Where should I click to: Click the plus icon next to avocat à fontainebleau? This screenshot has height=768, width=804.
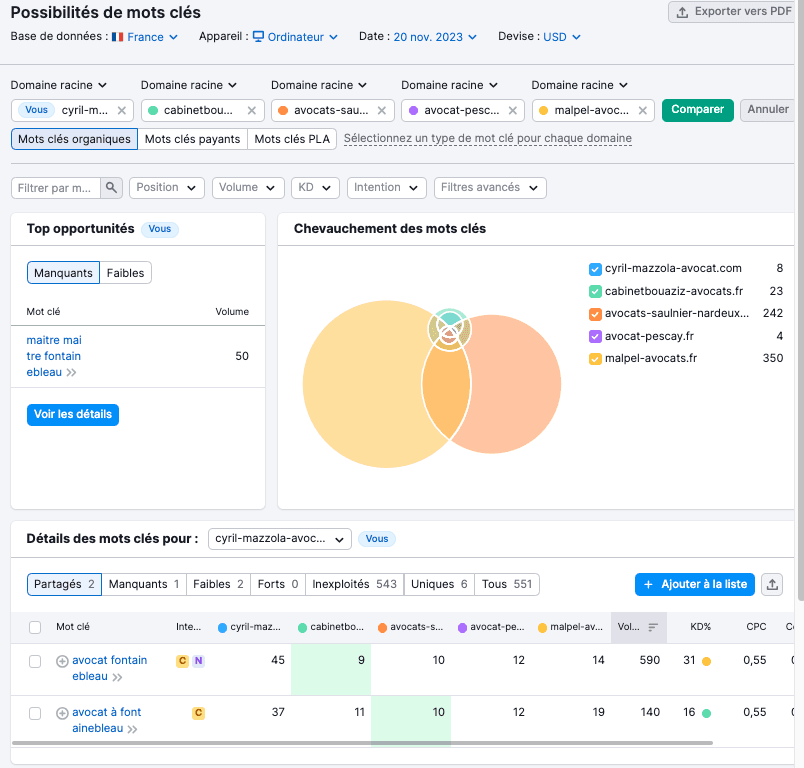62,713
